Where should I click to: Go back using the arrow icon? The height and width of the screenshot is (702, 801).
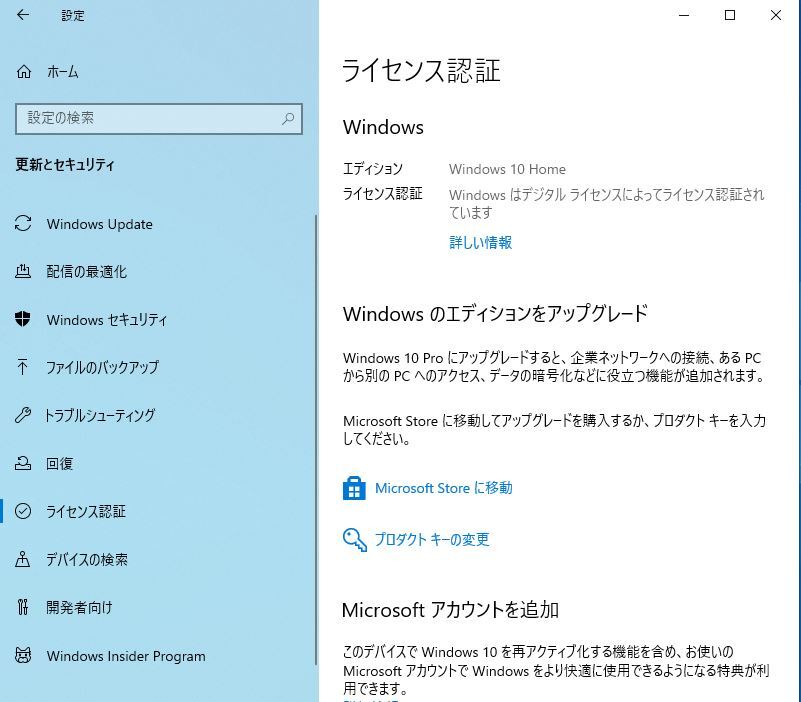coord(22,15)
